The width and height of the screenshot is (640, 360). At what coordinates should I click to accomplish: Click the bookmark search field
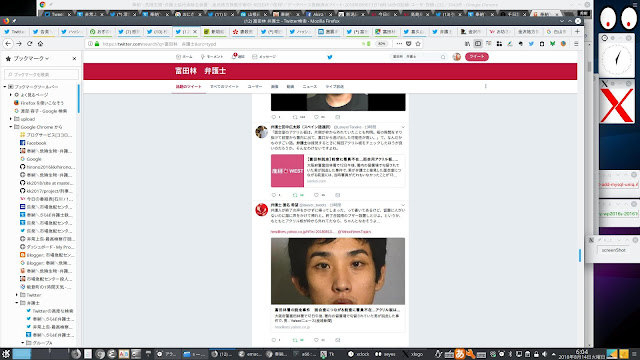pos(41,74)
